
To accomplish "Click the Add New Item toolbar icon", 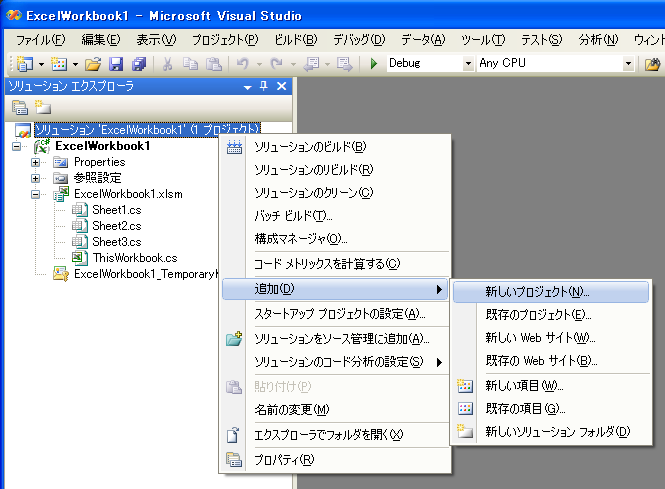I will (59, 64).
